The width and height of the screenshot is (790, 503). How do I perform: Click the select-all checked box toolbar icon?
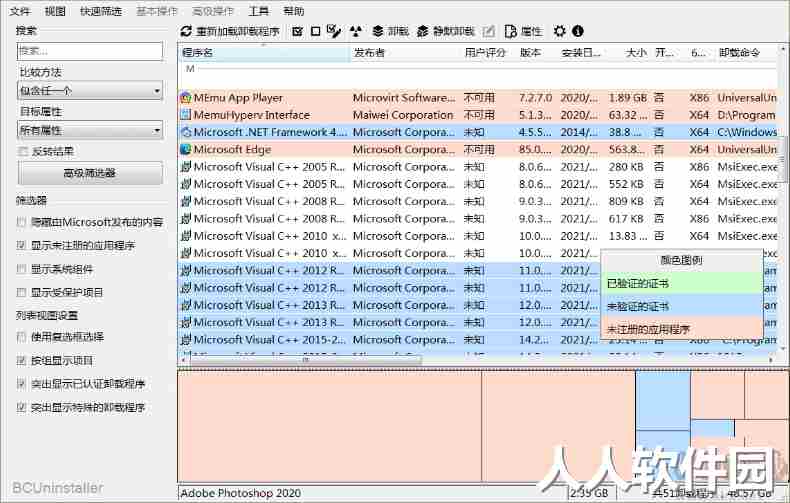tap(297, 31)
